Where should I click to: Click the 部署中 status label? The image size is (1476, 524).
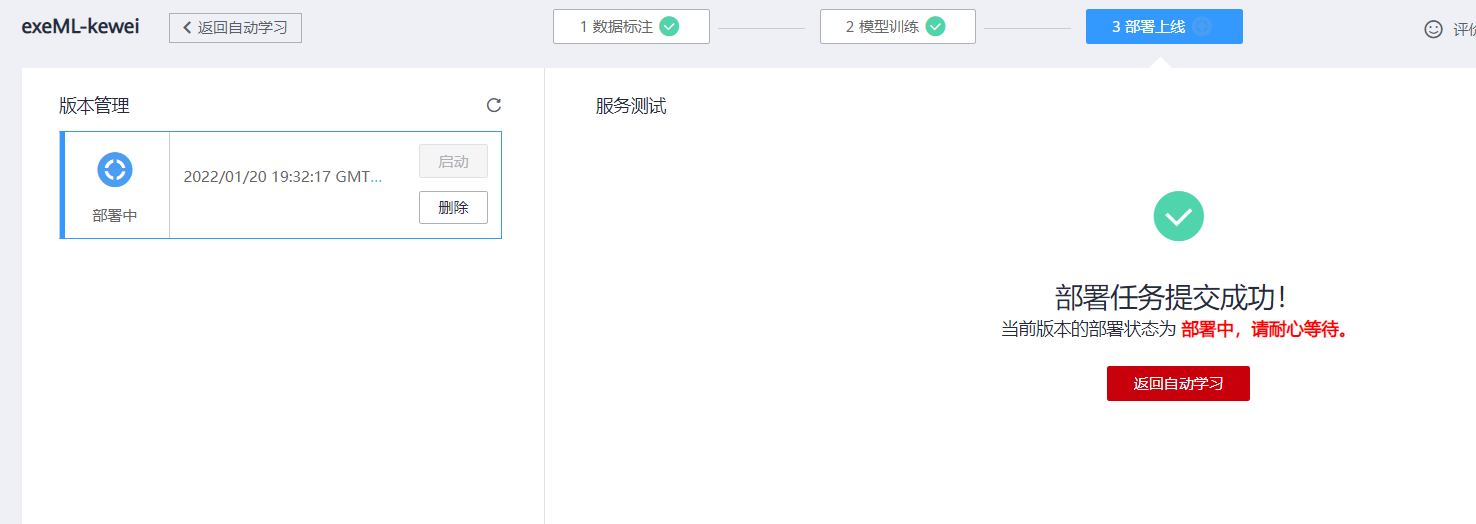pos(115,215)
